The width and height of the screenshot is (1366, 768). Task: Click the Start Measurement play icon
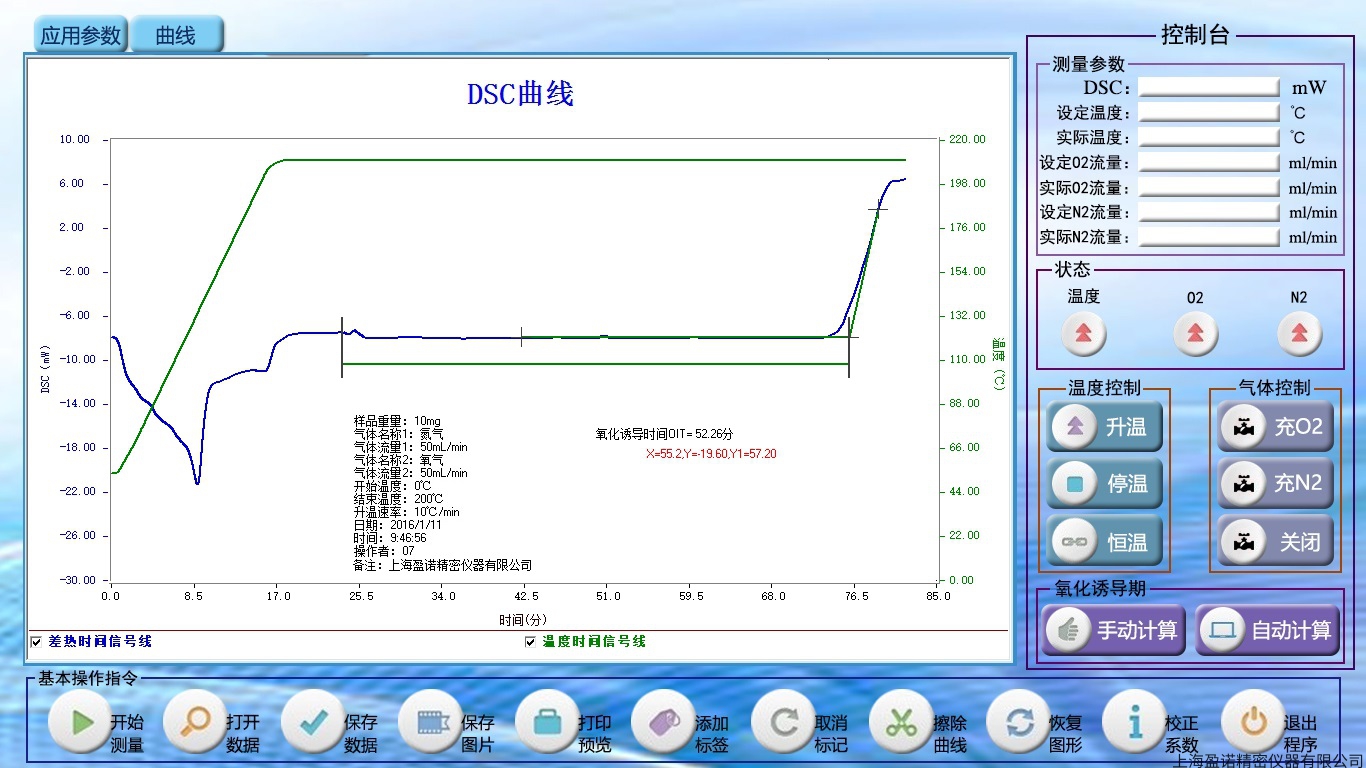[x=81, y=722]
